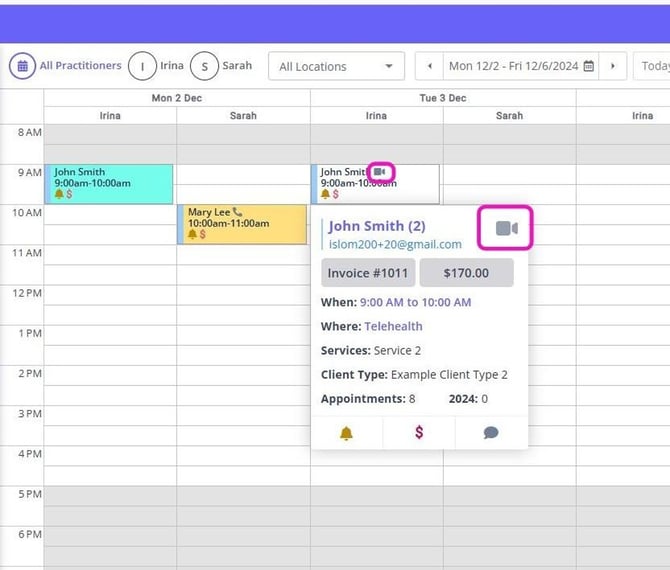Click the Mon 2 Dec column header
Image resolution: width=670 pixels, height=570 pixels.
pyautogui.click(x=176, y=98)
